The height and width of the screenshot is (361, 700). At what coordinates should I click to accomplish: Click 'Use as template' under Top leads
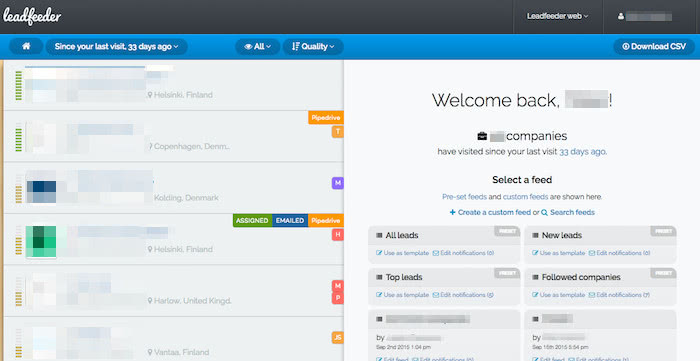403,295
